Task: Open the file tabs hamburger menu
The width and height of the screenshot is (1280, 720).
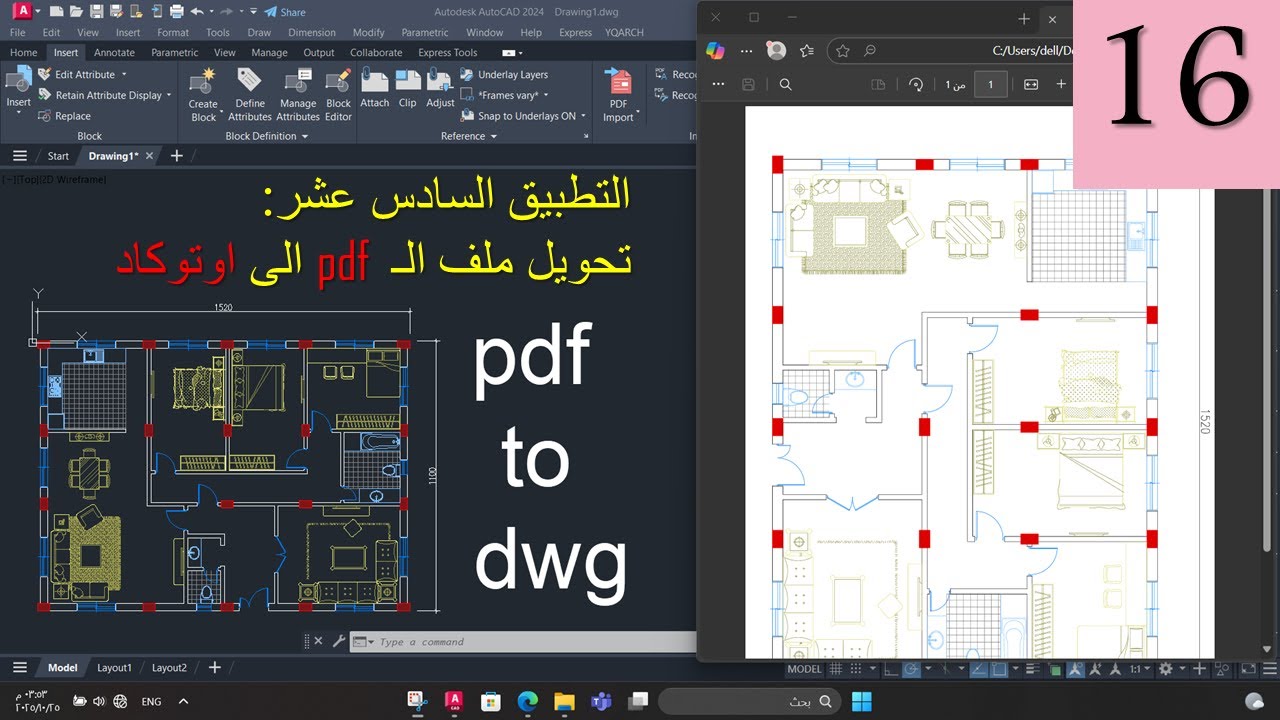Action: [x=19, y=156]
